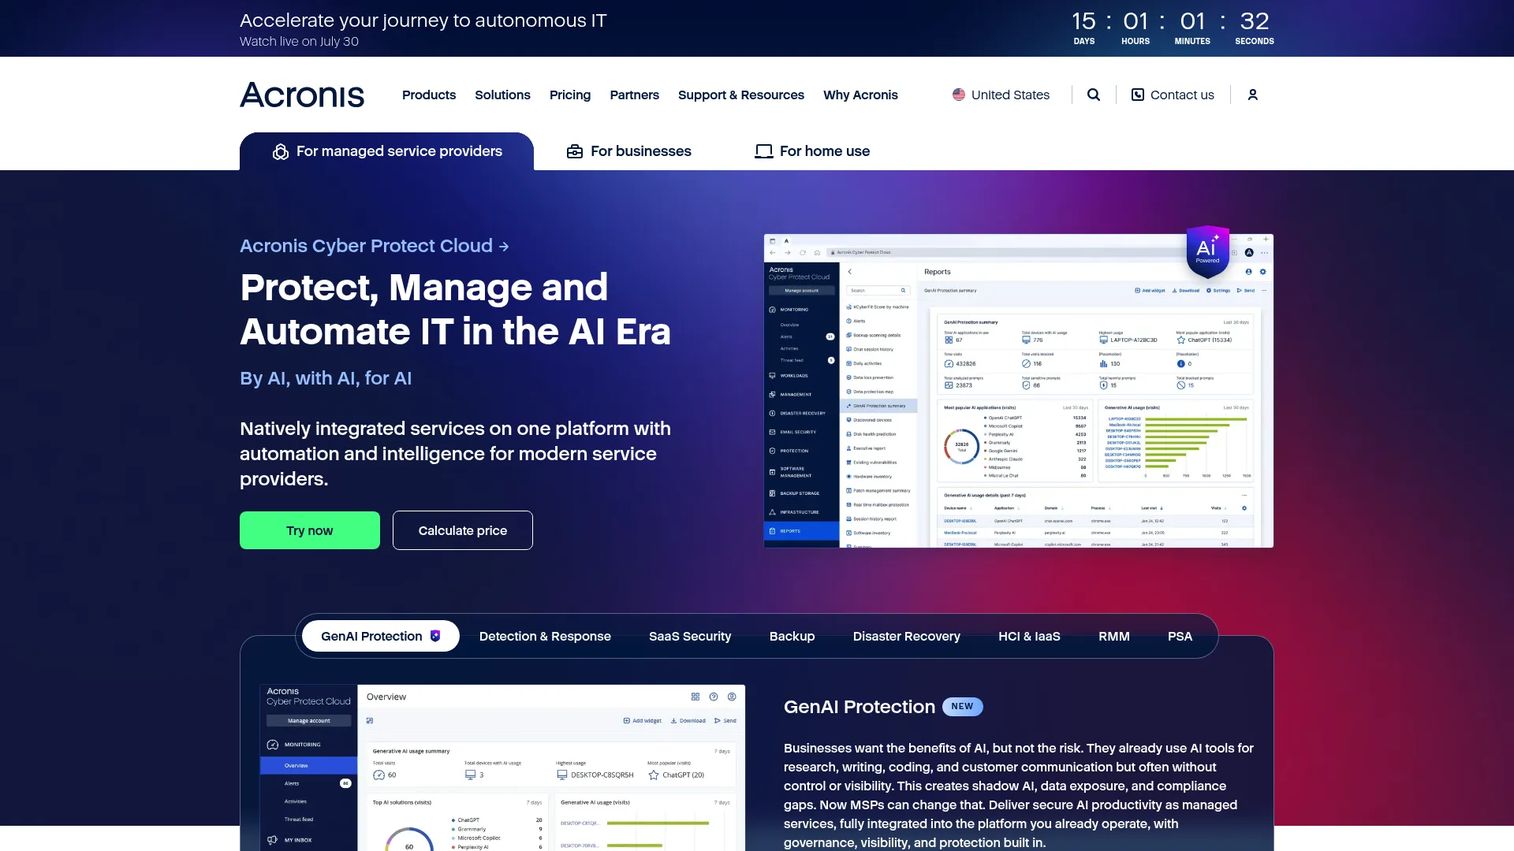Expand the Solutions menu
The width and height of the screenshot is (1514, 851).
click(503, 95)
